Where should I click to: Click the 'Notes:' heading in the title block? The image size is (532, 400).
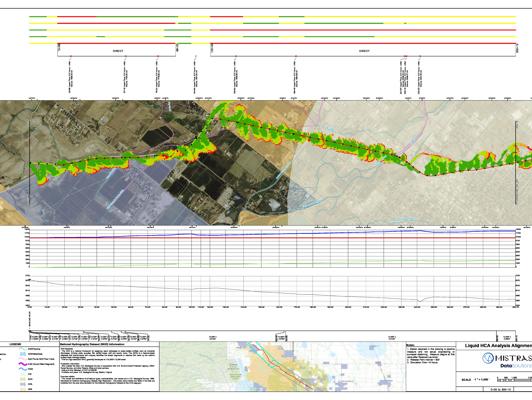click(410, 345)
